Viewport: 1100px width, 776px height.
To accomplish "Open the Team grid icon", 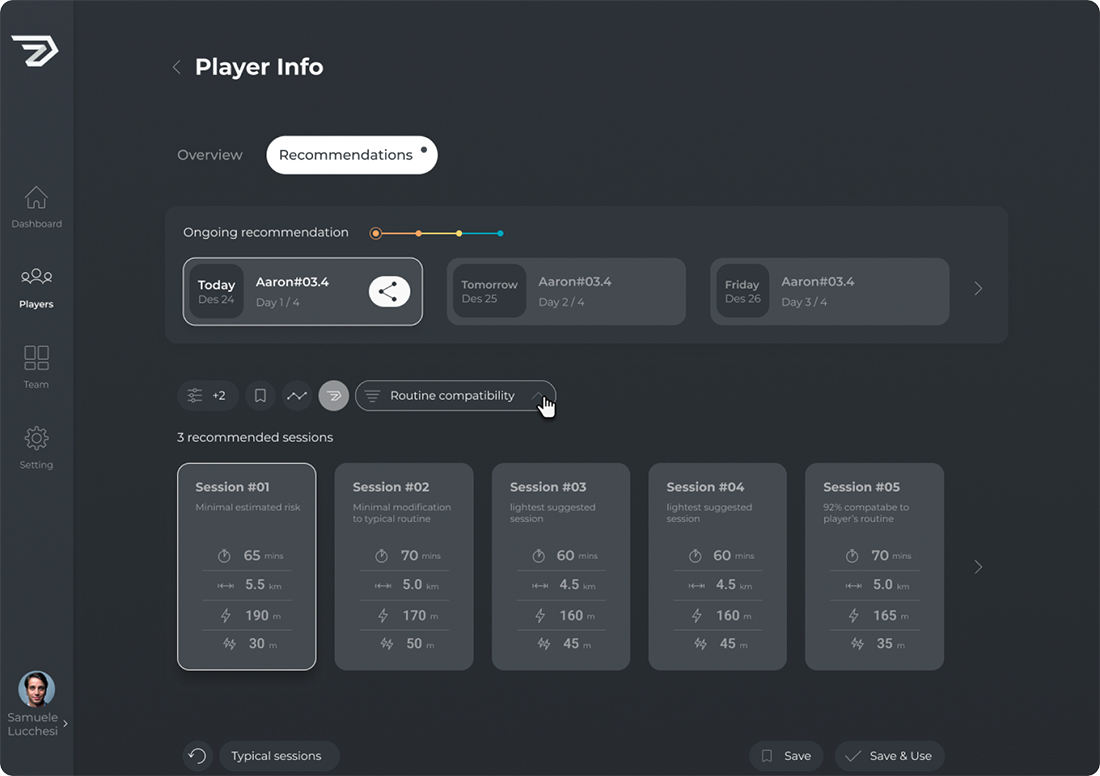I will coord(36,358).
